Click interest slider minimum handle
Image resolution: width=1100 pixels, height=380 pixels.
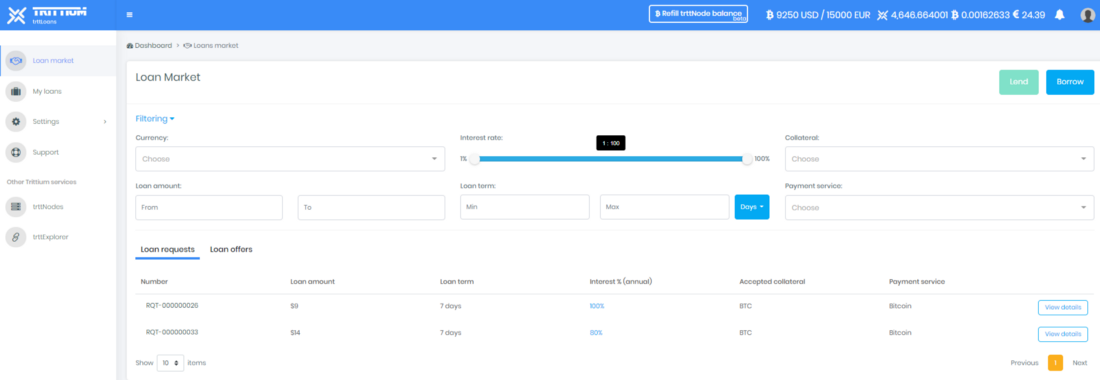tap(475, 159)
